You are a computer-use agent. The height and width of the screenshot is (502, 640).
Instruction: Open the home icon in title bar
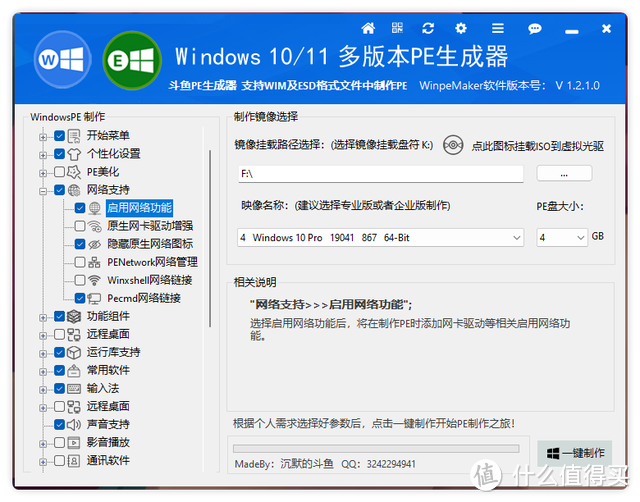coord(368,28)
